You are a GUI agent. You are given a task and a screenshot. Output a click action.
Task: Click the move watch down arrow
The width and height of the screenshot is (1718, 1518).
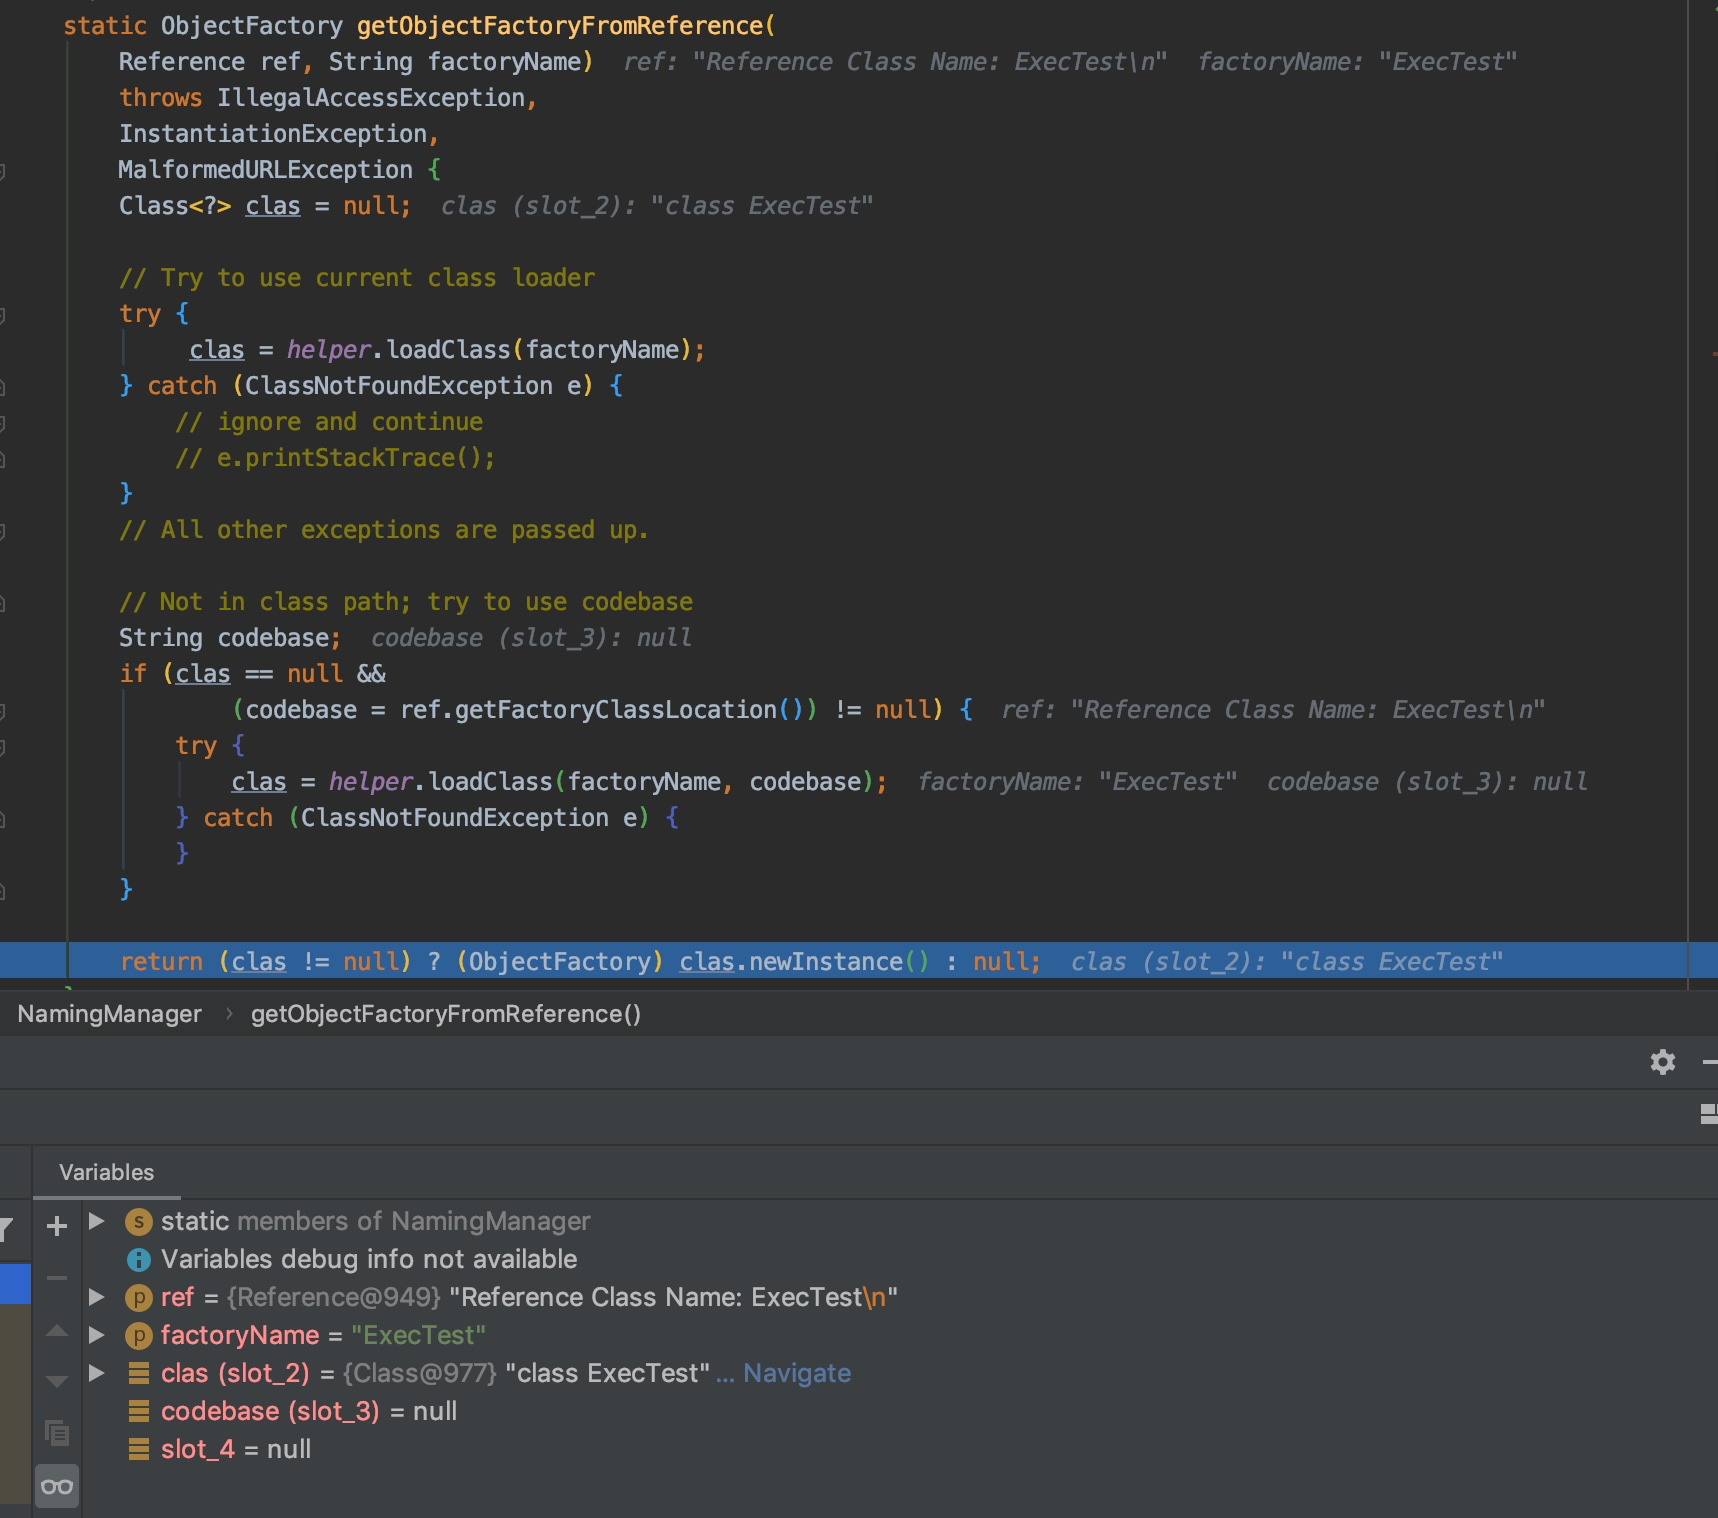tap(57, 1381)
